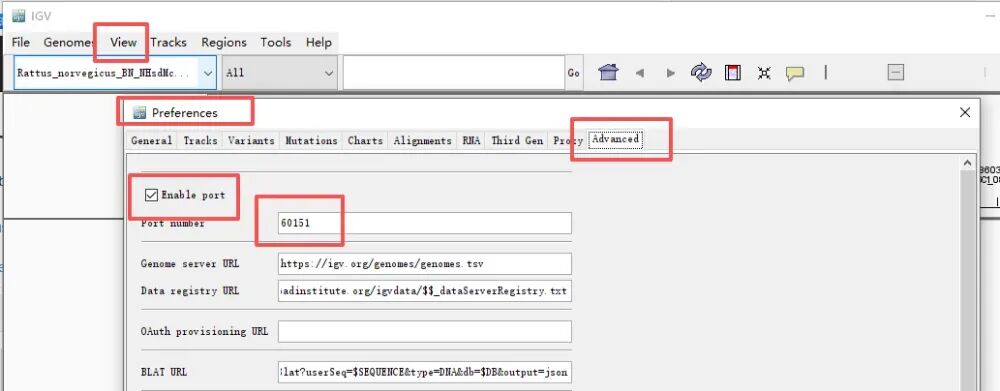Switch to the Alignments tab

[423, 141]
